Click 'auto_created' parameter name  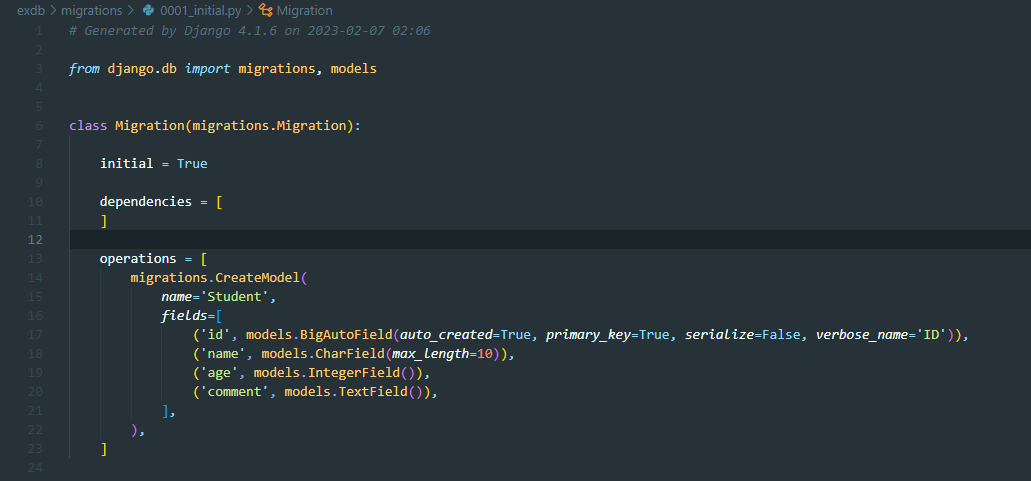[446, 334]
